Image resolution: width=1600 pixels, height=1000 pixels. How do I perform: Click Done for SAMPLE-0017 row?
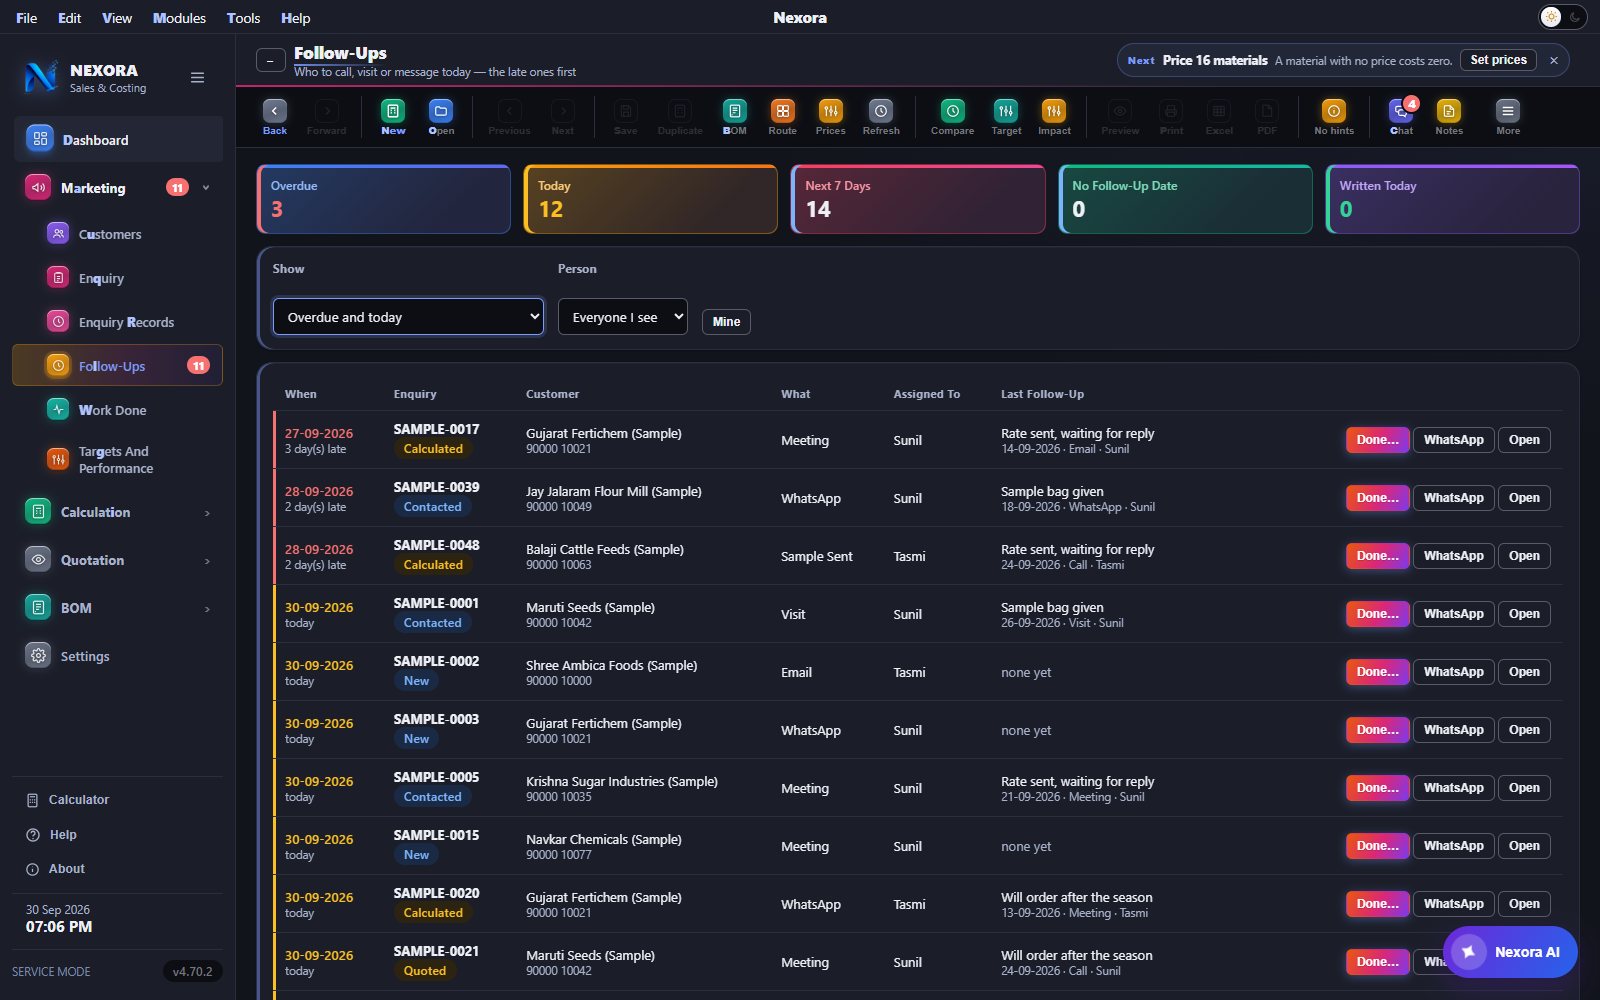coord(1377,440)
